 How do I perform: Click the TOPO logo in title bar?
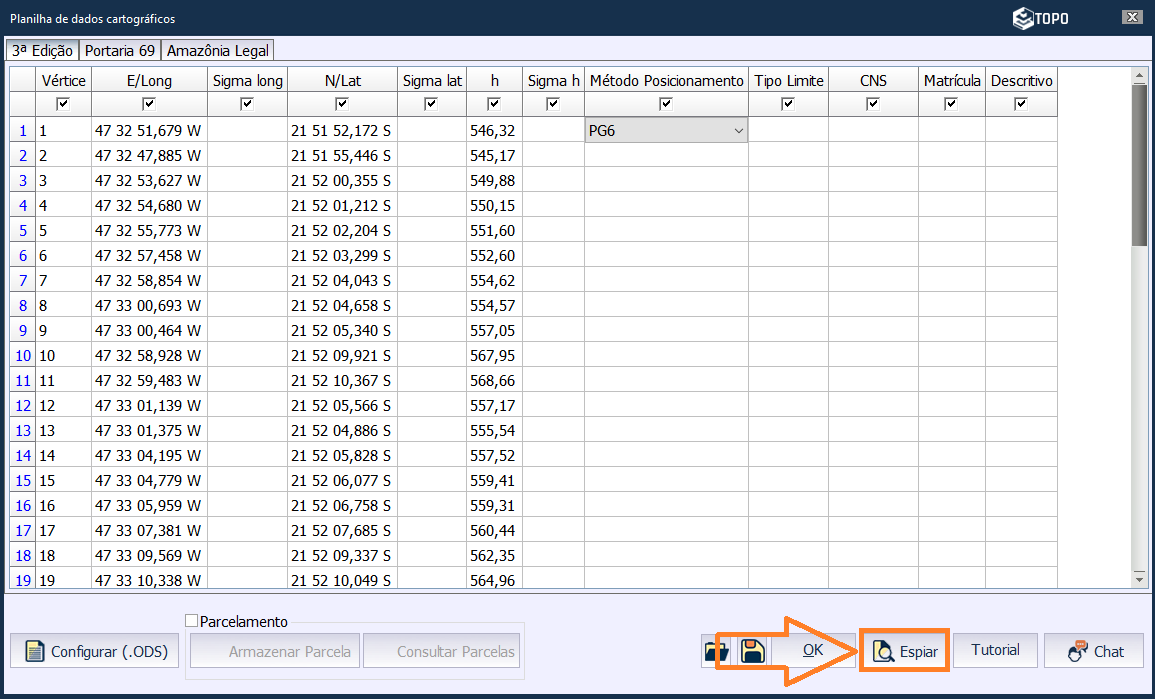coord(1040,18)
